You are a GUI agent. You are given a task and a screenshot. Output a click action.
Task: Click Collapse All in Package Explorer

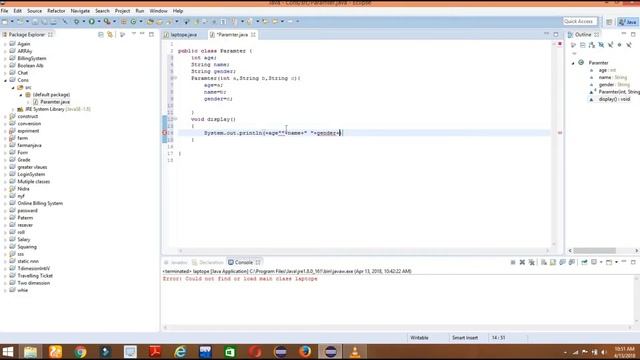101,35
